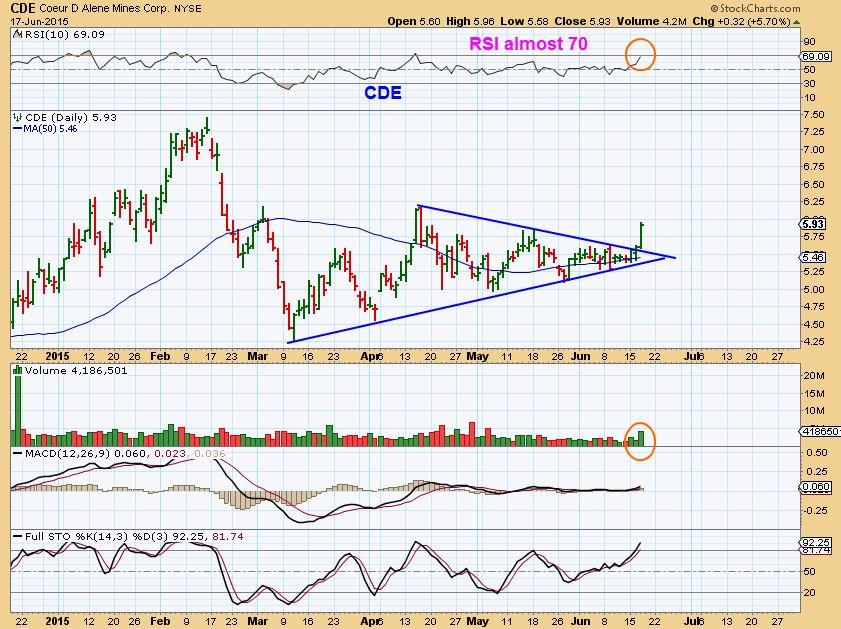Screen dimensions: 841x629
Task: Click the 4.25 price axis label
Action: tap(814, 342)
